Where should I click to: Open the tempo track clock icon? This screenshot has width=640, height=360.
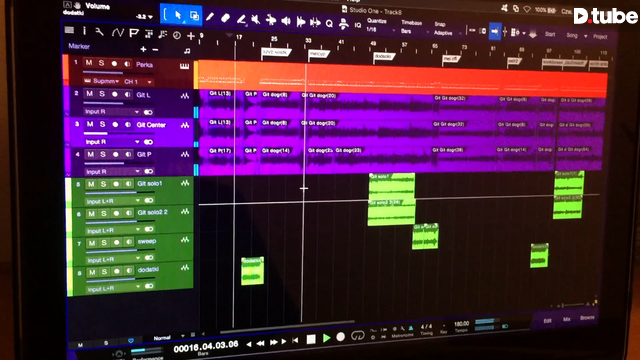click(x=177, y=36)
